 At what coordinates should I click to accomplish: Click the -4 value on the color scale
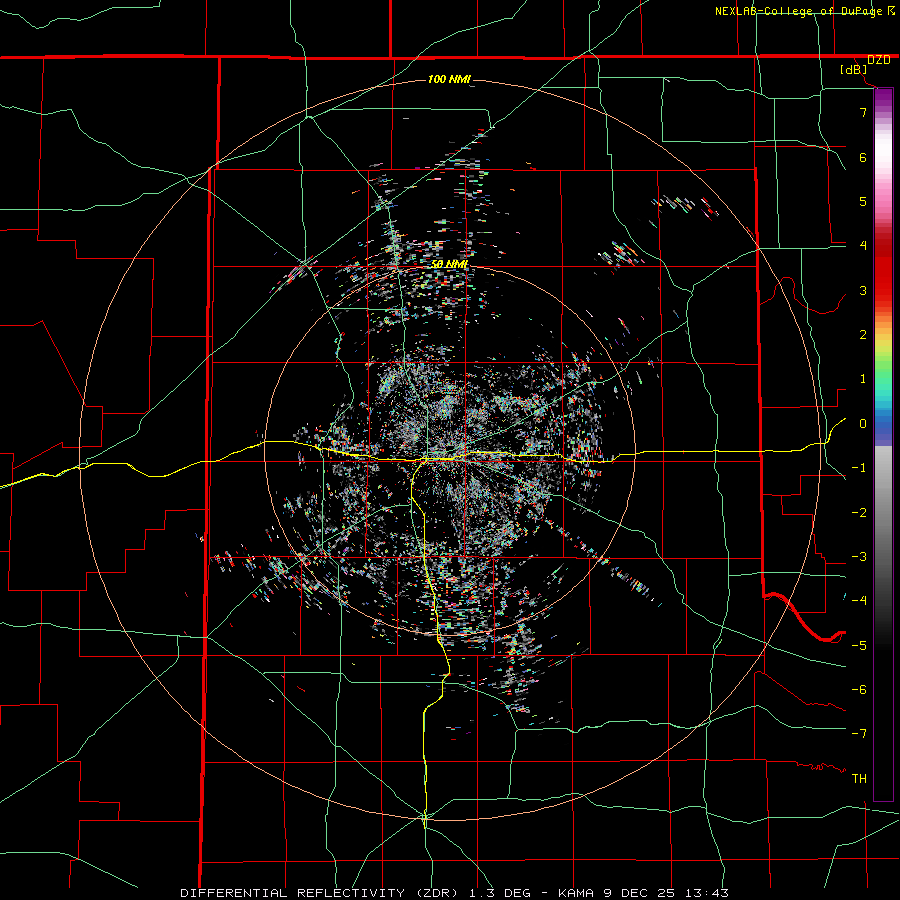click(859, 601)
